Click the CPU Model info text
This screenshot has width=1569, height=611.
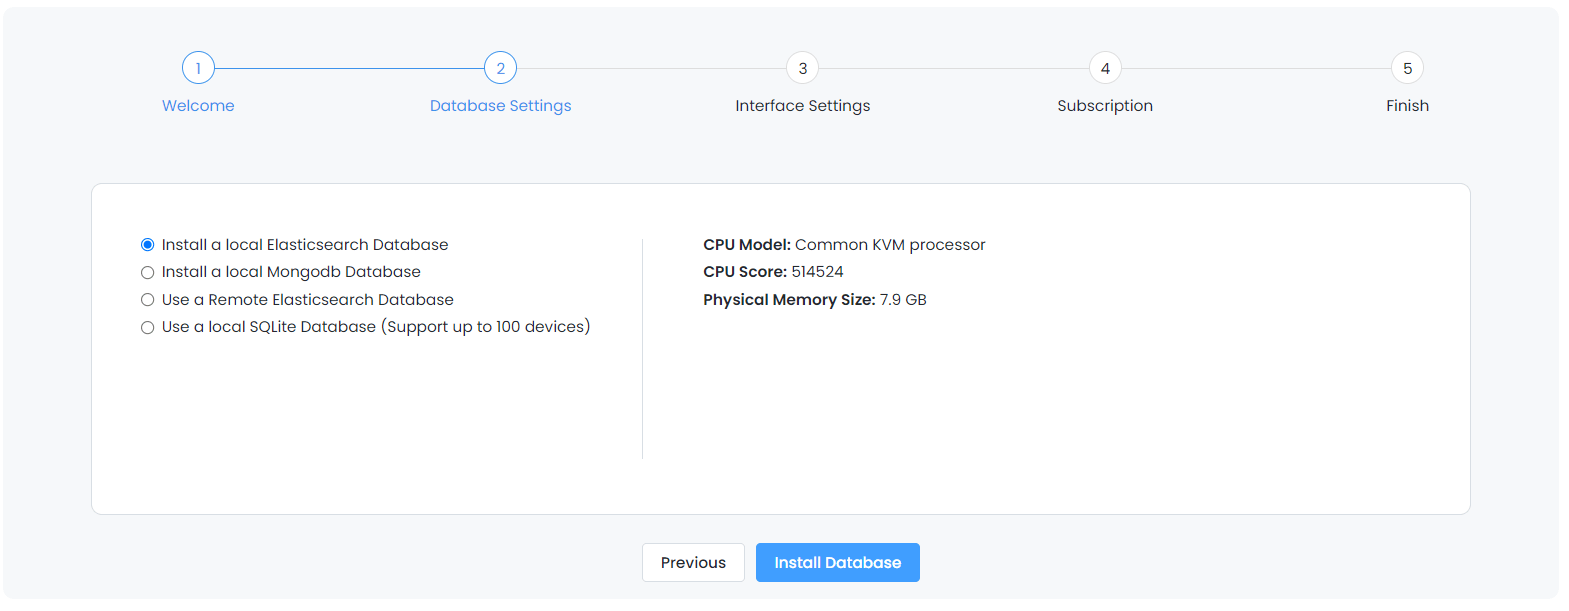click(844, 245)
